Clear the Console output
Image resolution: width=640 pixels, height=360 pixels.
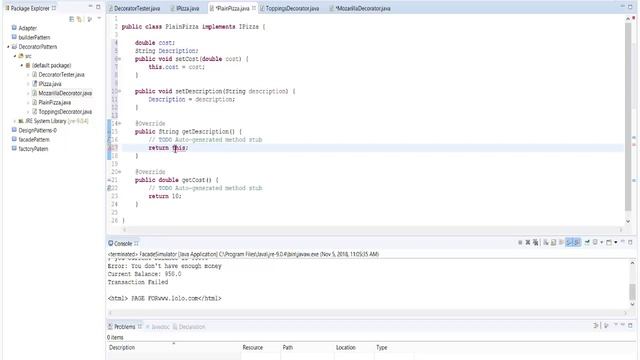[546, 242]
